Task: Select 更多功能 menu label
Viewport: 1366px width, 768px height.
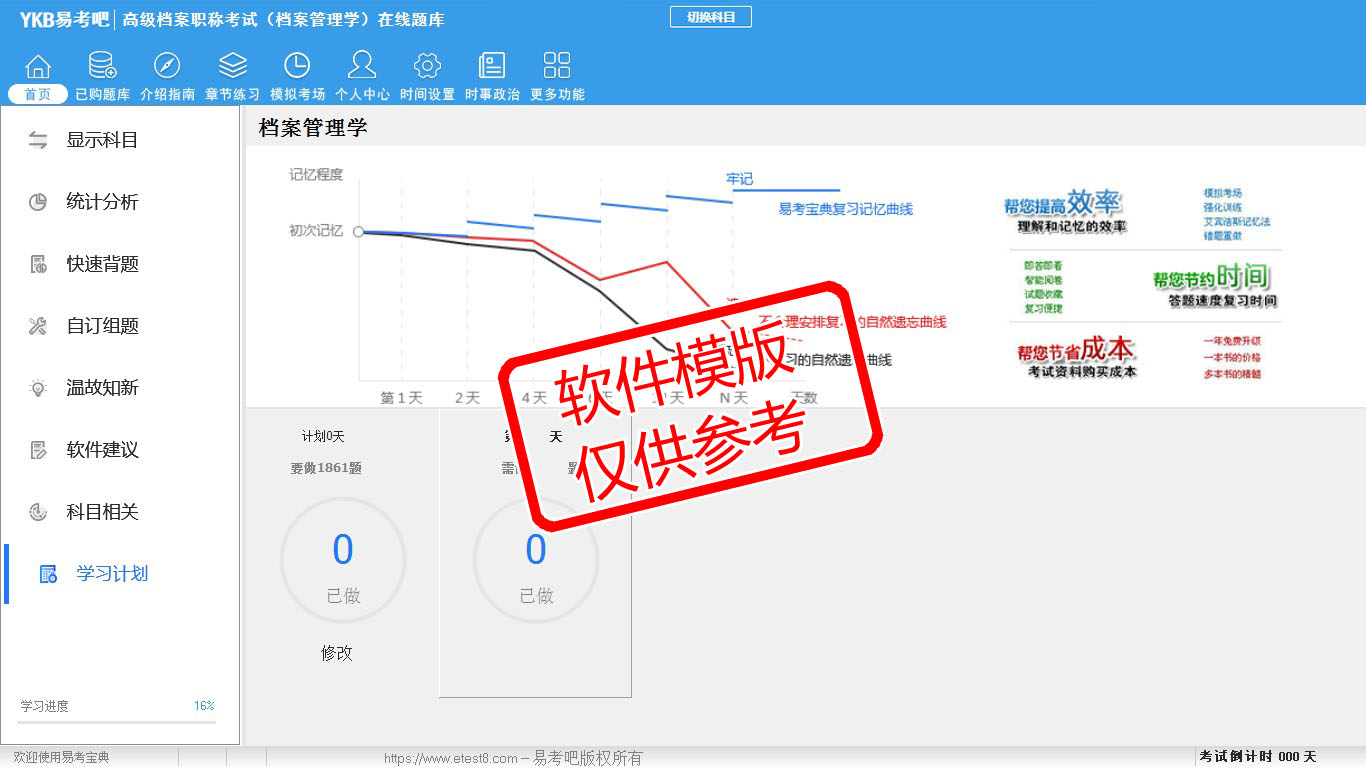Action: pyautogui.click(x=557, y=94)
